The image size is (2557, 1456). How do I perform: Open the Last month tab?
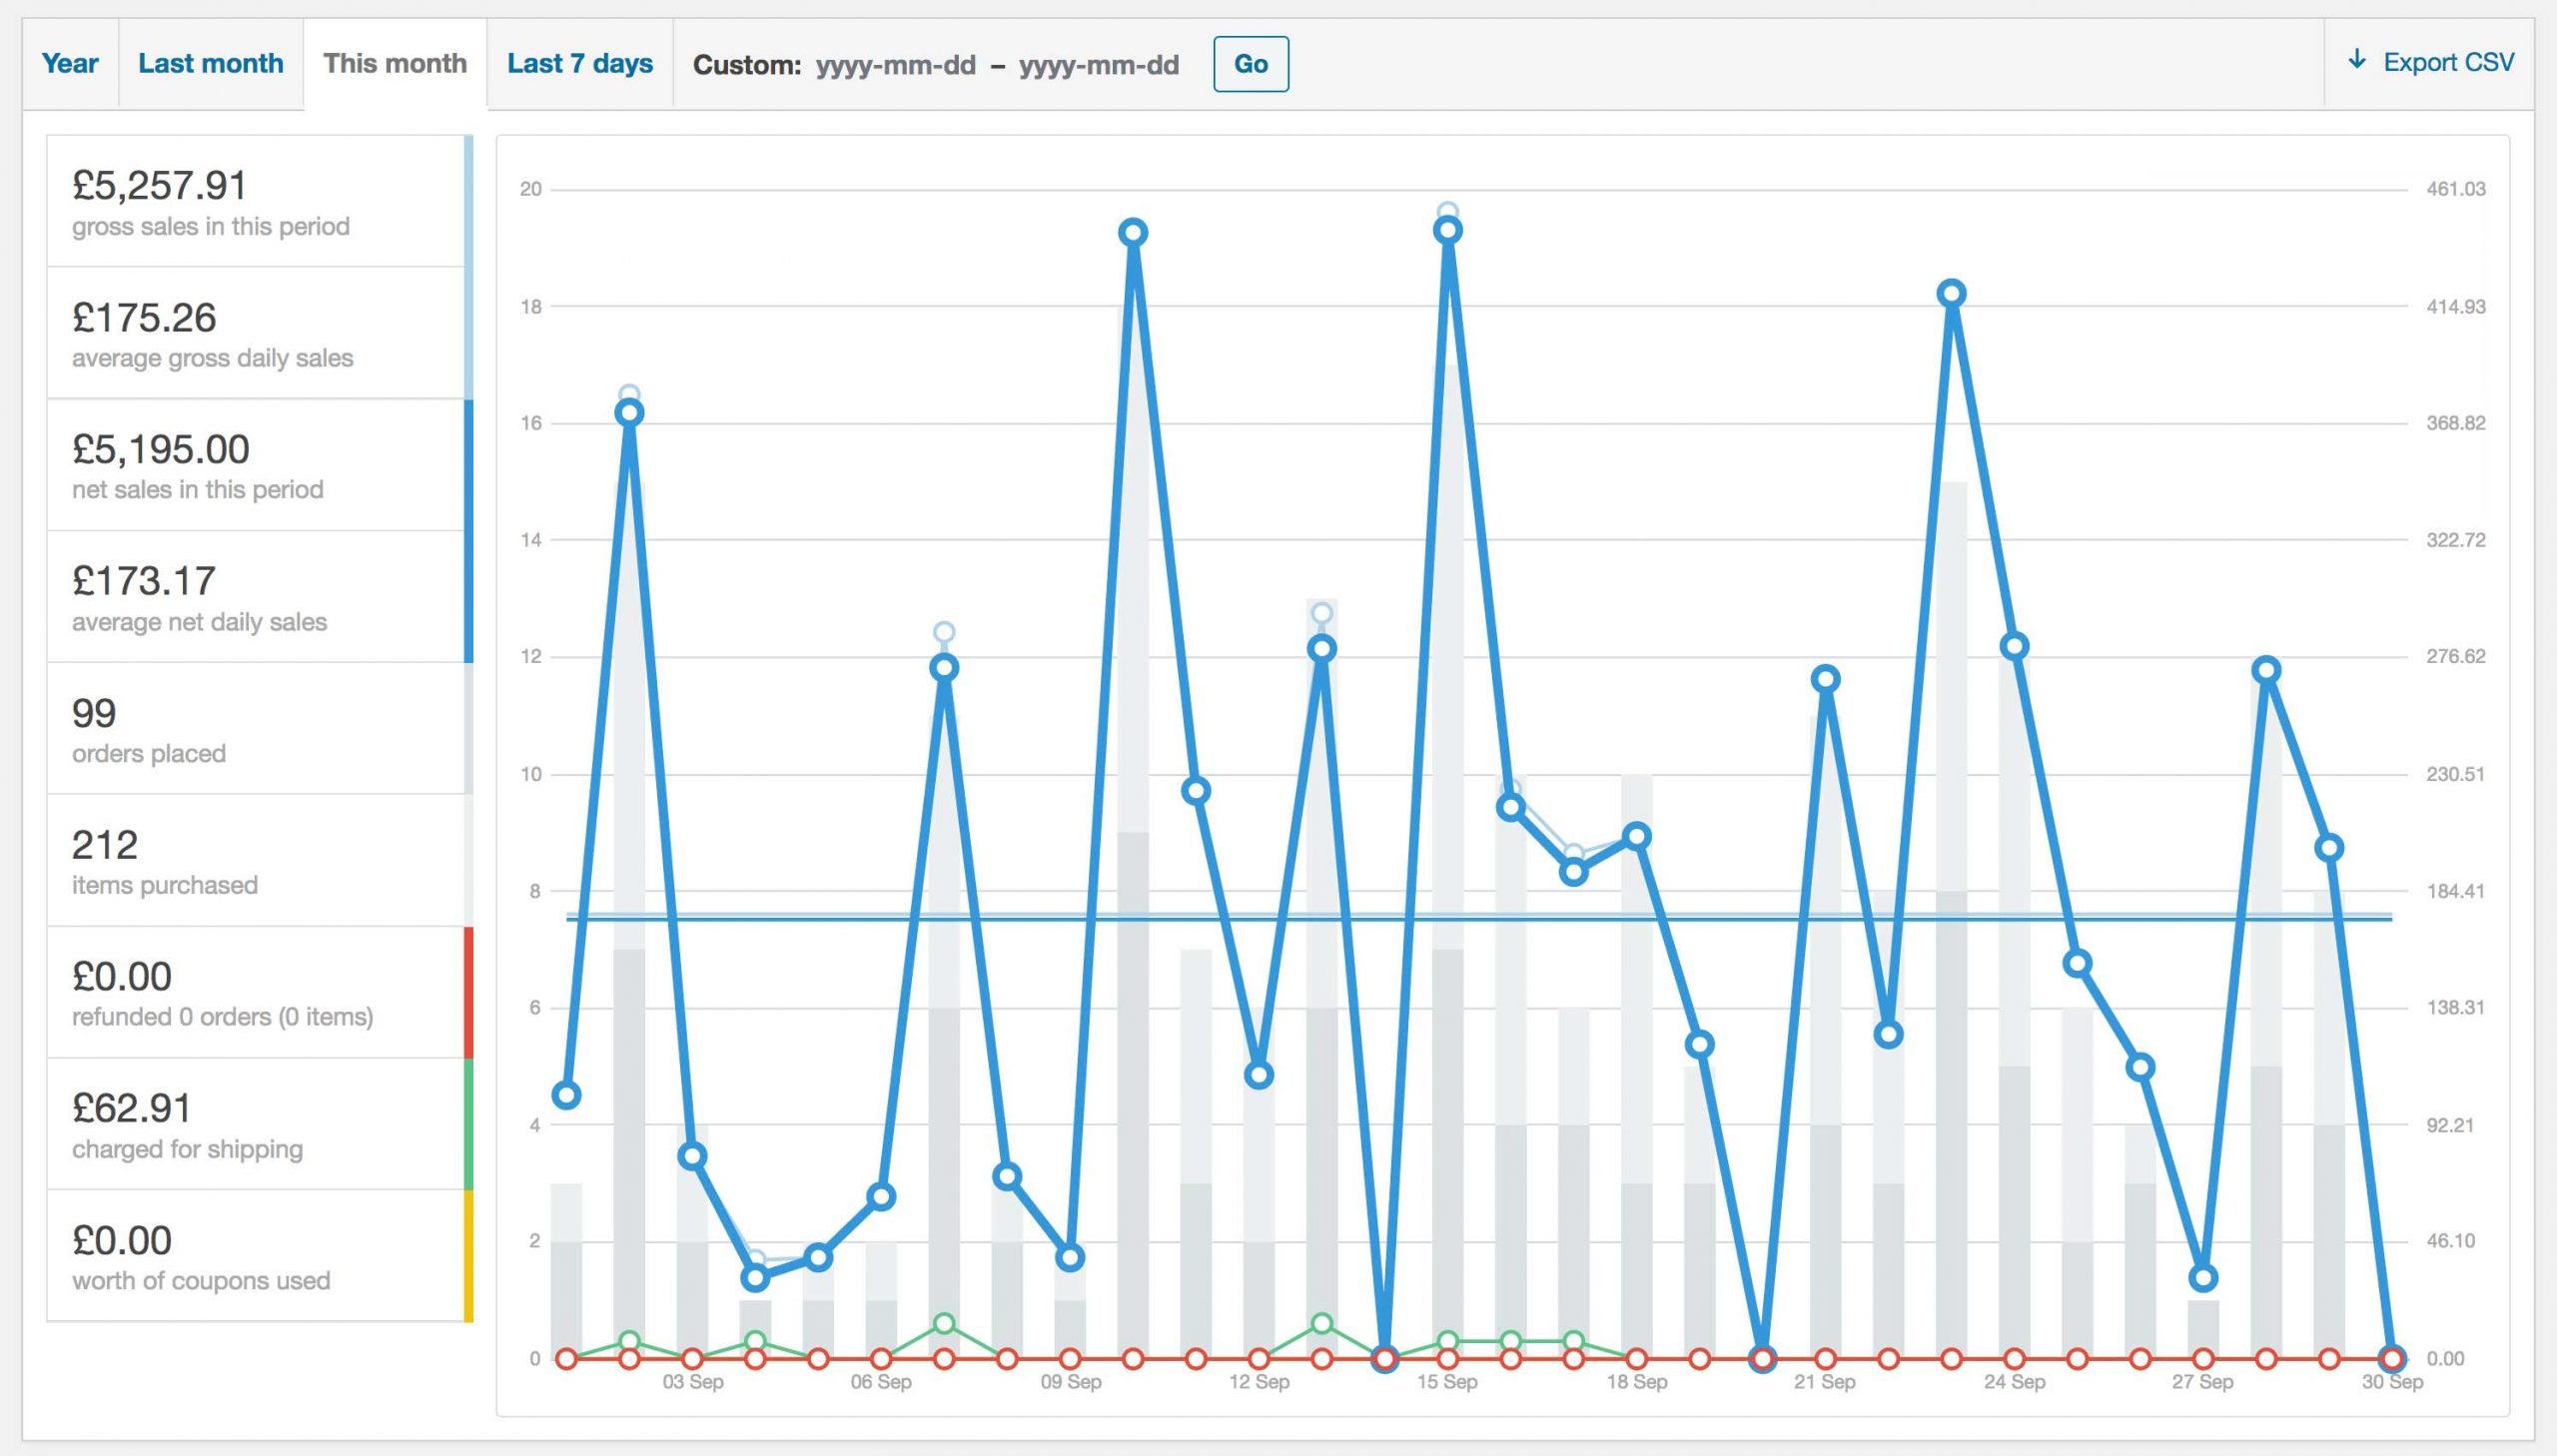[x=211, y=63]
